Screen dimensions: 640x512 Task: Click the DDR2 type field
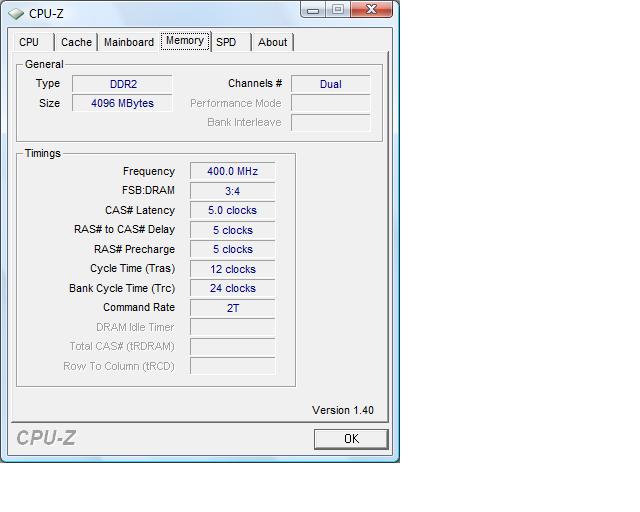pos(122,84)
